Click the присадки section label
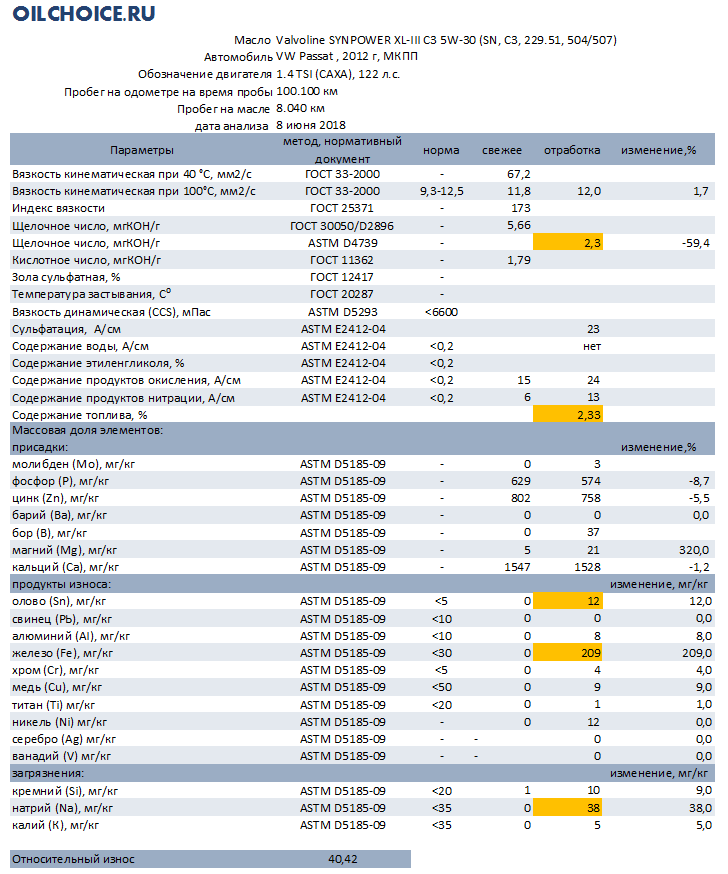This screenshot has width=728, height=874. (x=40, y=447)
